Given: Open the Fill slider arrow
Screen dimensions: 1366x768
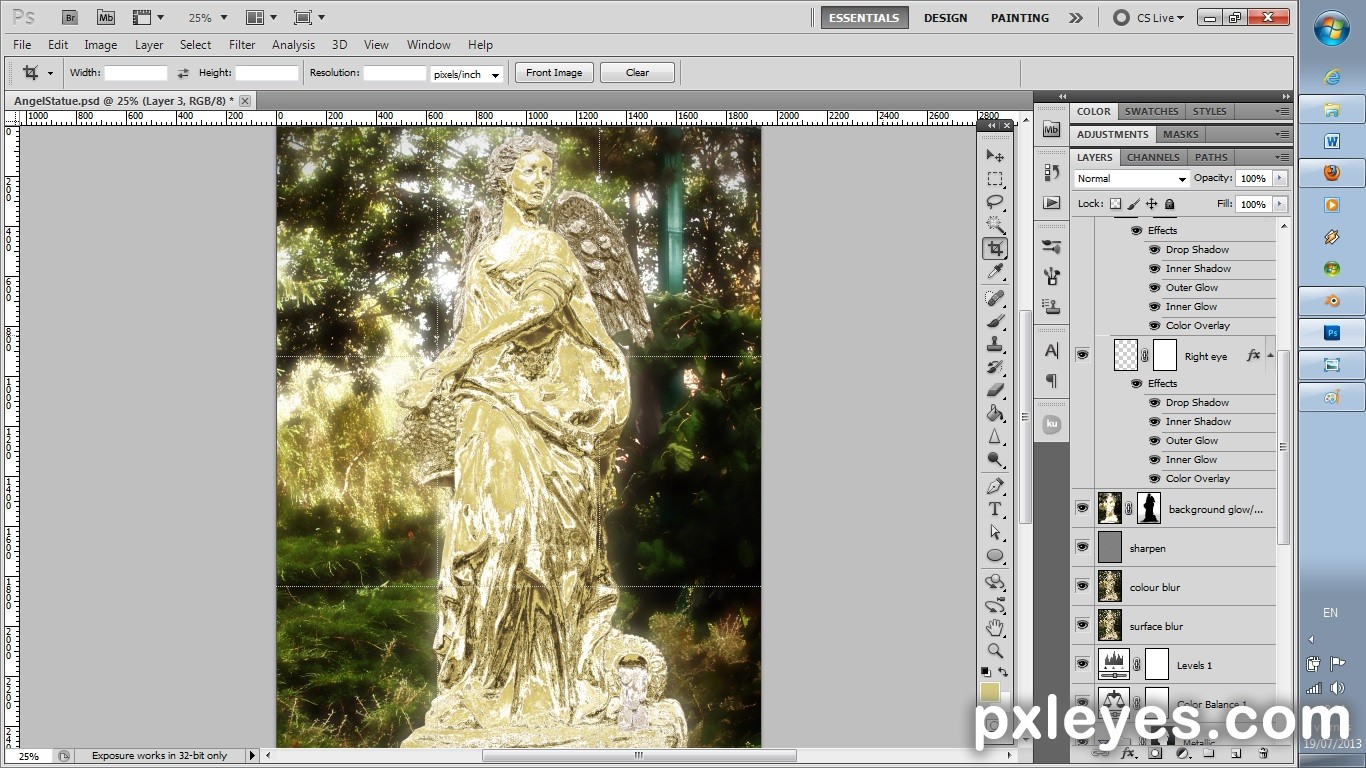Looking at the screenshot, I should tap(1280, 204).
